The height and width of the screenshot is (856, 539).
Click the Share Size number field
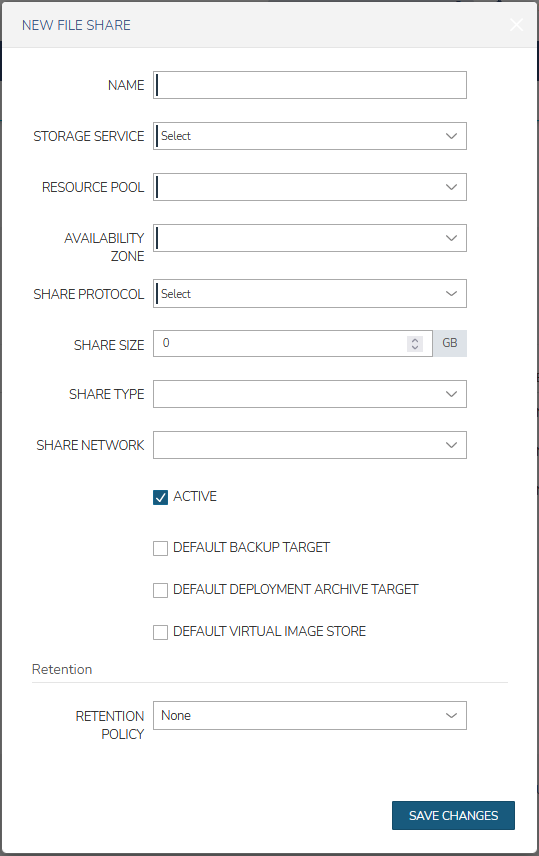[x=293, y=343]
